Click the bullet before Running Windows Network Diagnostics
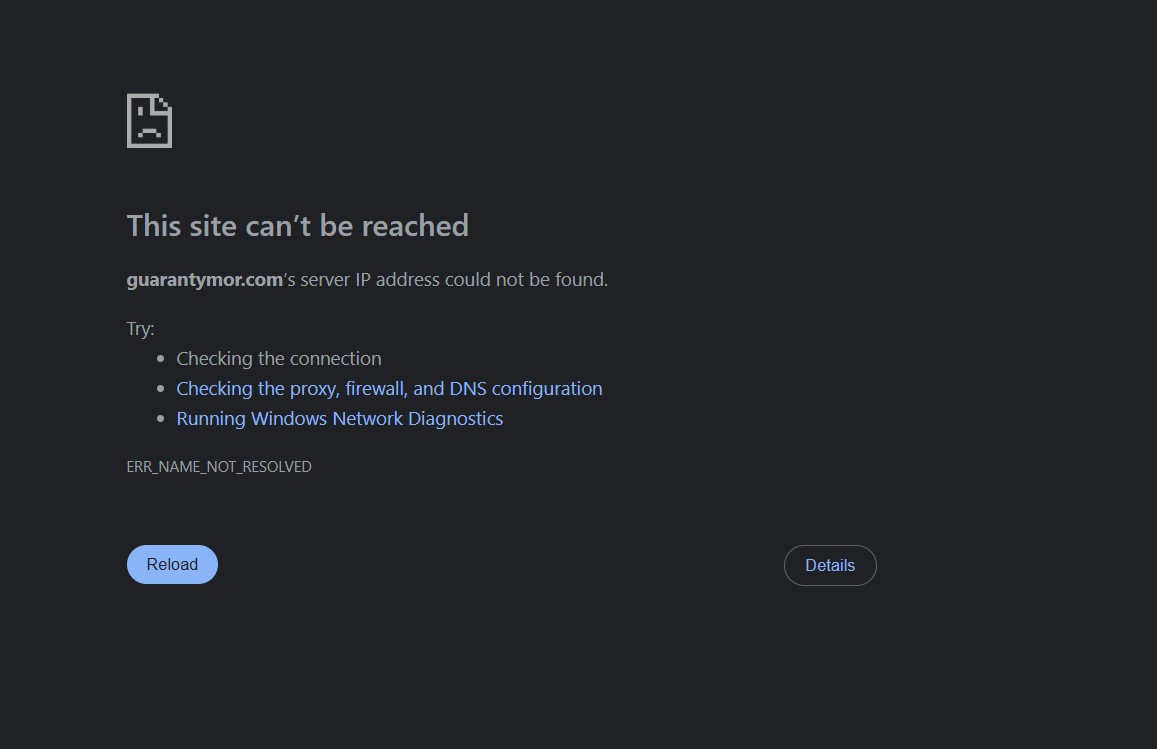This screenshot has width=1157, height=749. (x=161, y=418)
